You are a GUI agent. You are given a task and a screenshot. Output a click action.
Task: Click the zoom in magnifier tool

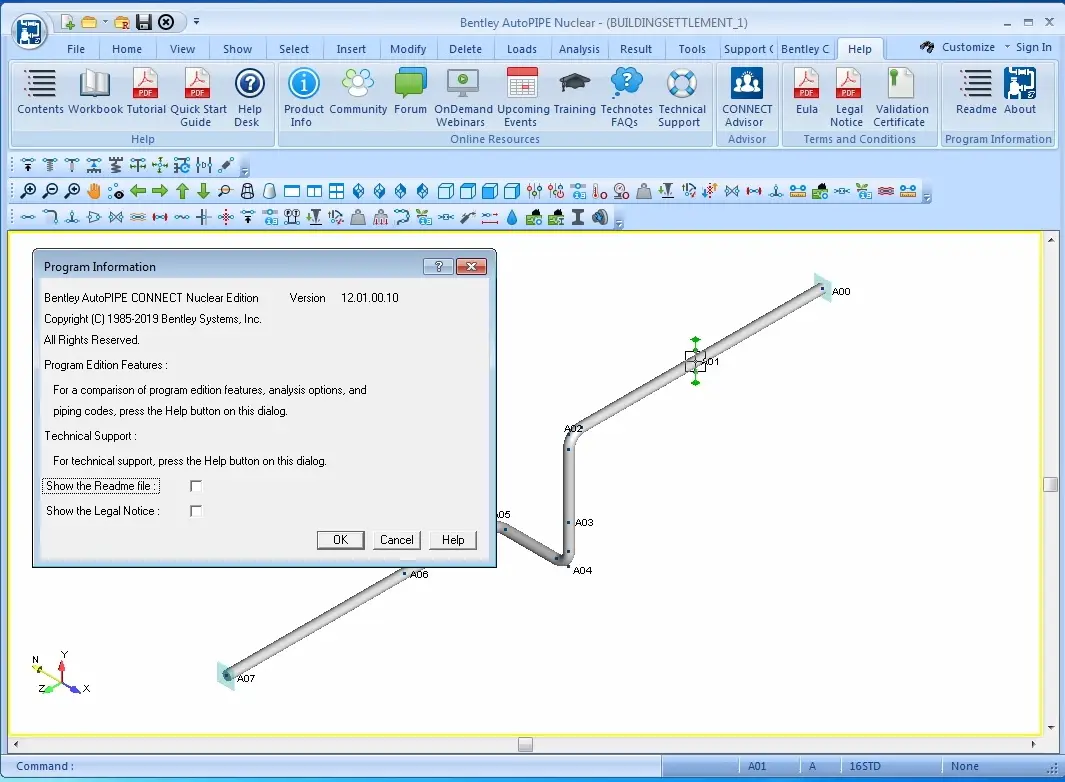[x=28, y=192]
